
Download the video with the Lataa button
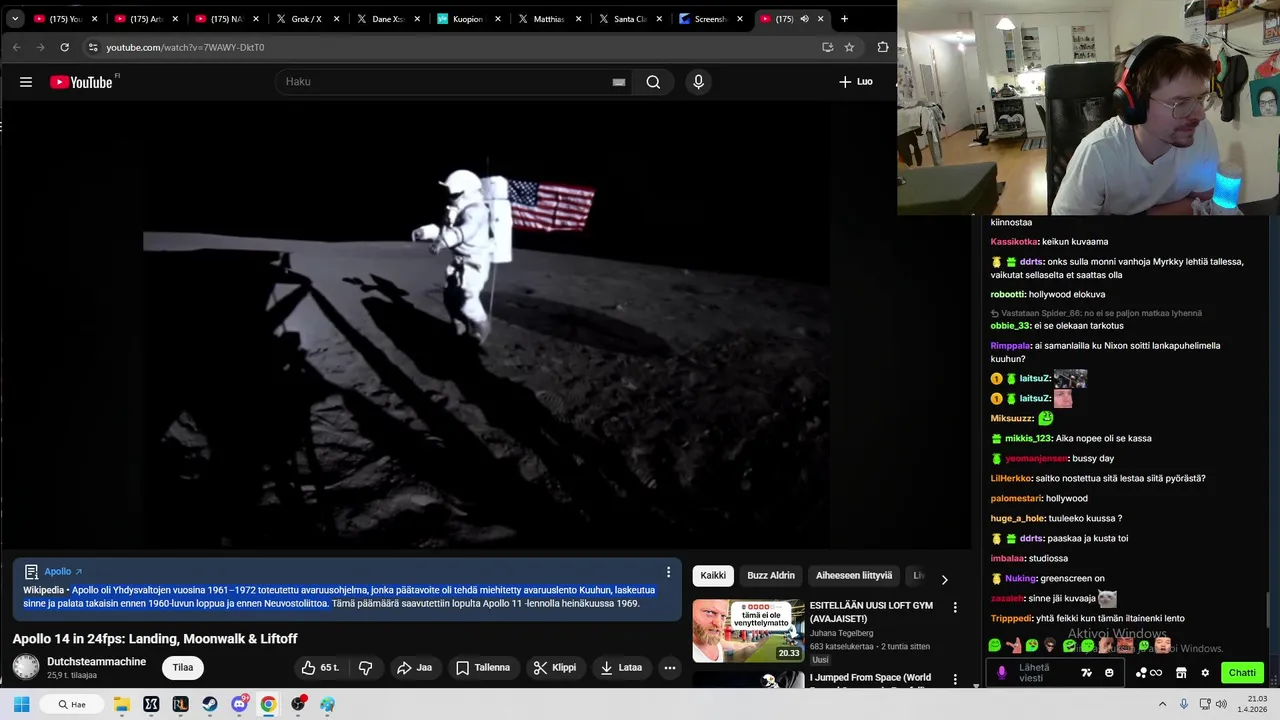coord(621,668)
